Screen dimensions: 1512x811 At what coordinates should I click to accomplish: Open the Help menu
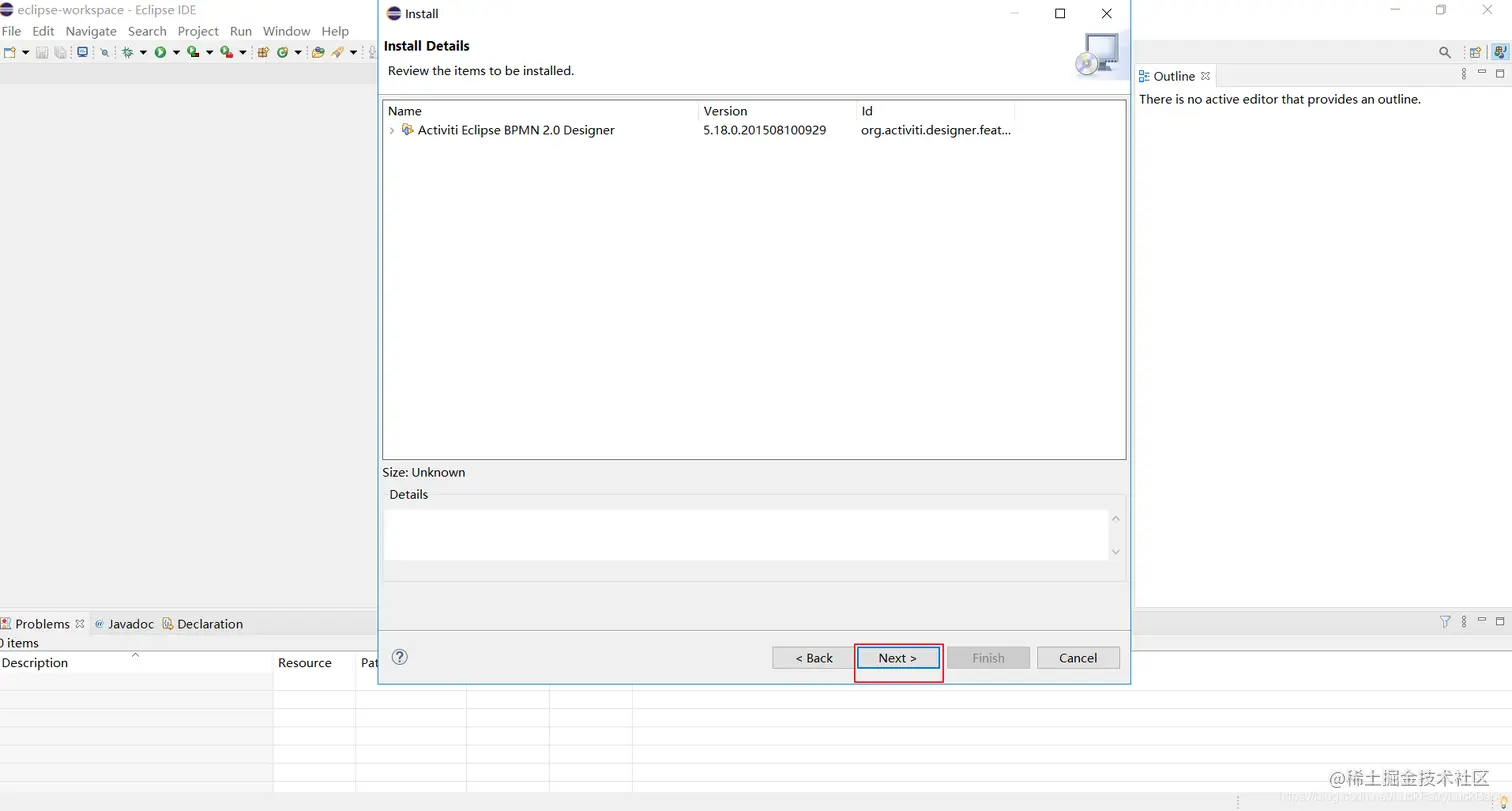(335, 31)
